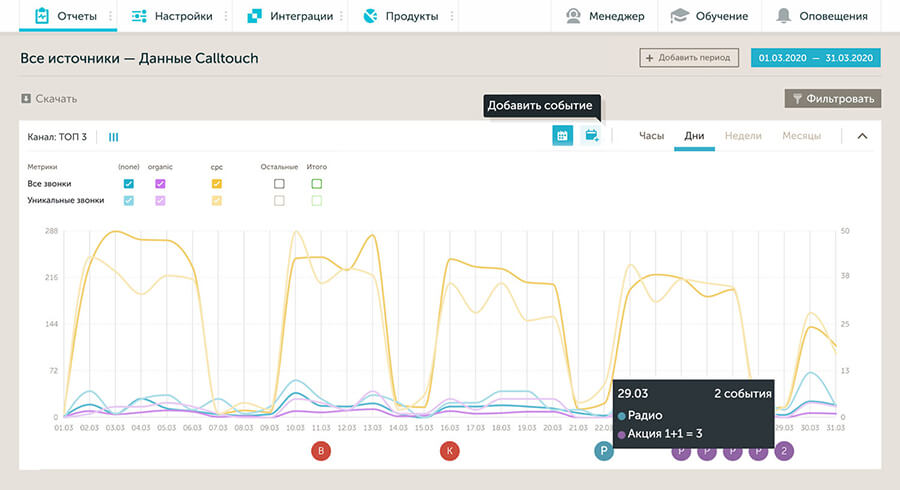Click the Обучение graduation cap icon
Viewport: 900px width, 490px height.
(x=679, y=16)
